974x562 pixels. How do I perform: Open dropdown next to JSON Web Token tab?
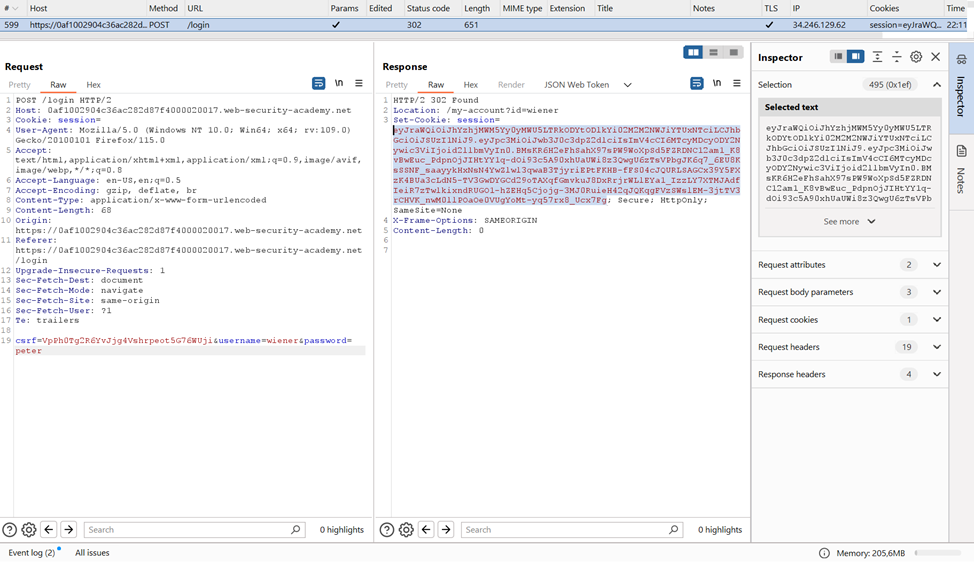pyautogui.click(x=627, y=85)
